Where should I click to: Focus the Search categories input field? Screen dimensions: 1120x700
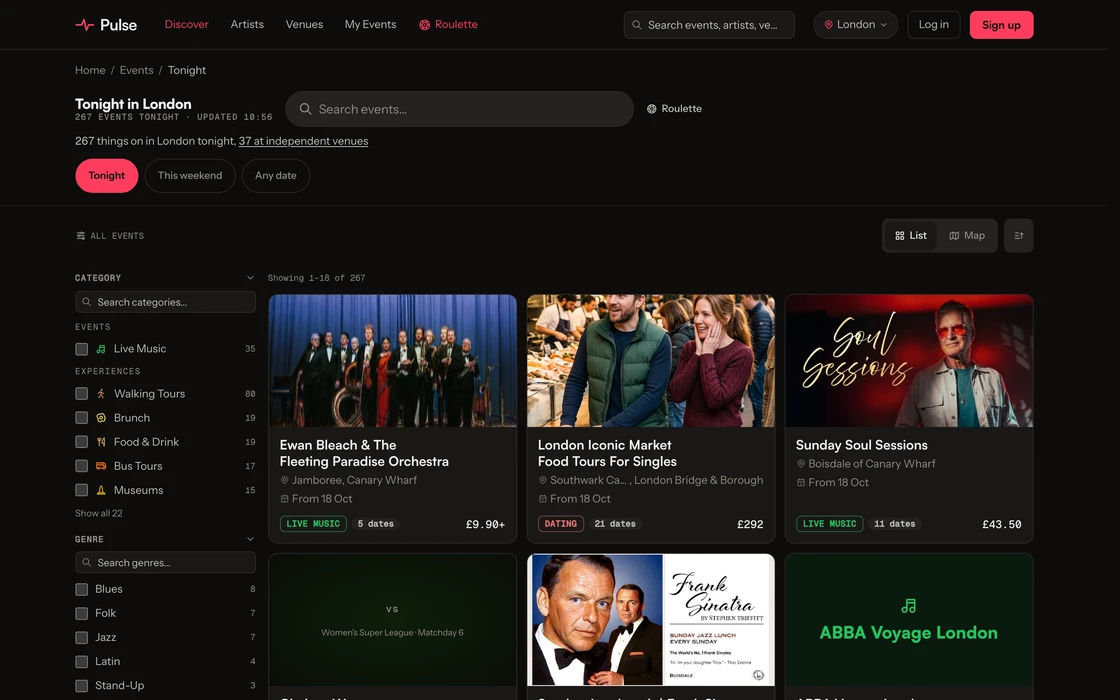(165, 302)
